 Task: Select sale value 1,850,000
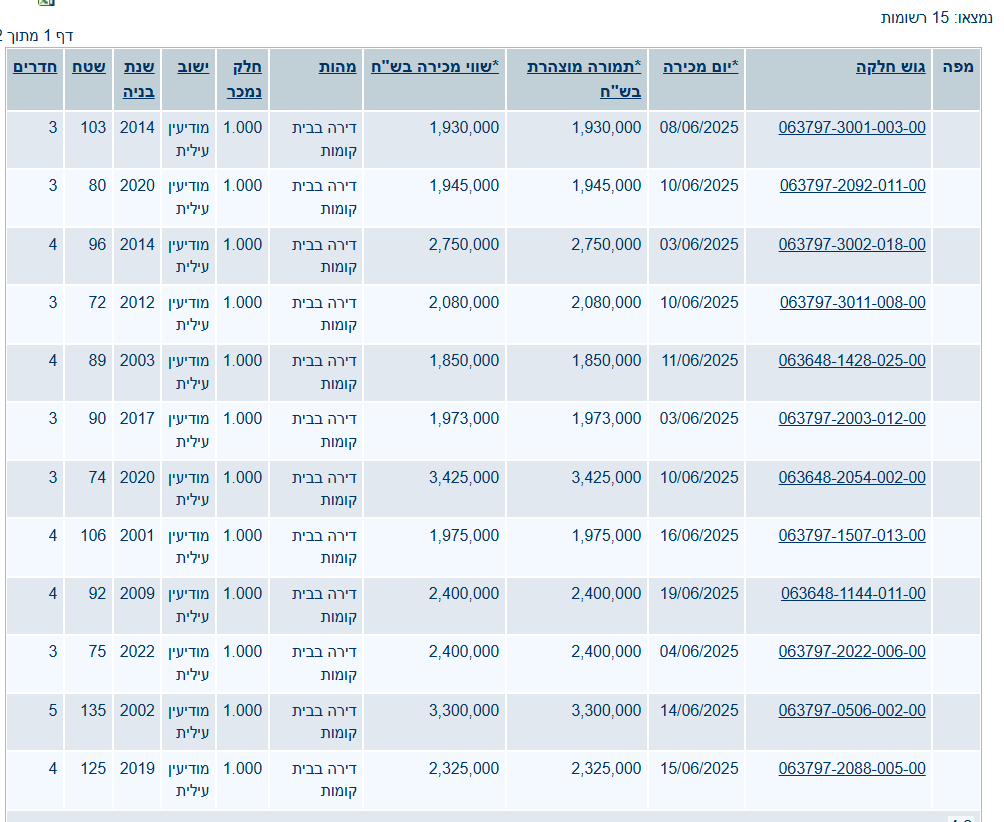[x=464, y=360]
